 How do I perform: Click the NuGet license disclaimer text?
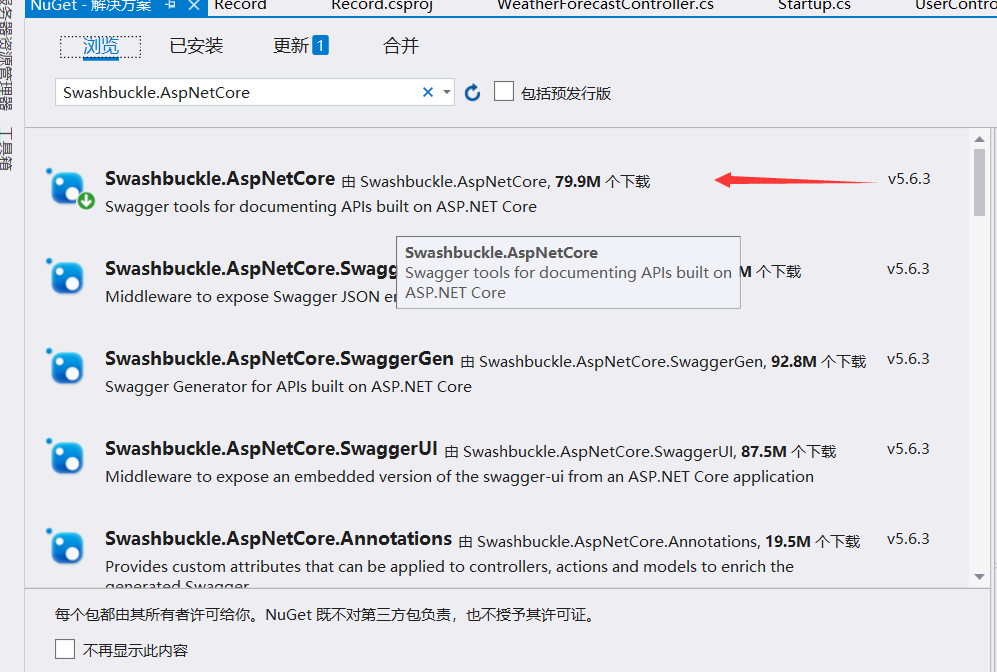pyautogui.click(x=324, y=615)
